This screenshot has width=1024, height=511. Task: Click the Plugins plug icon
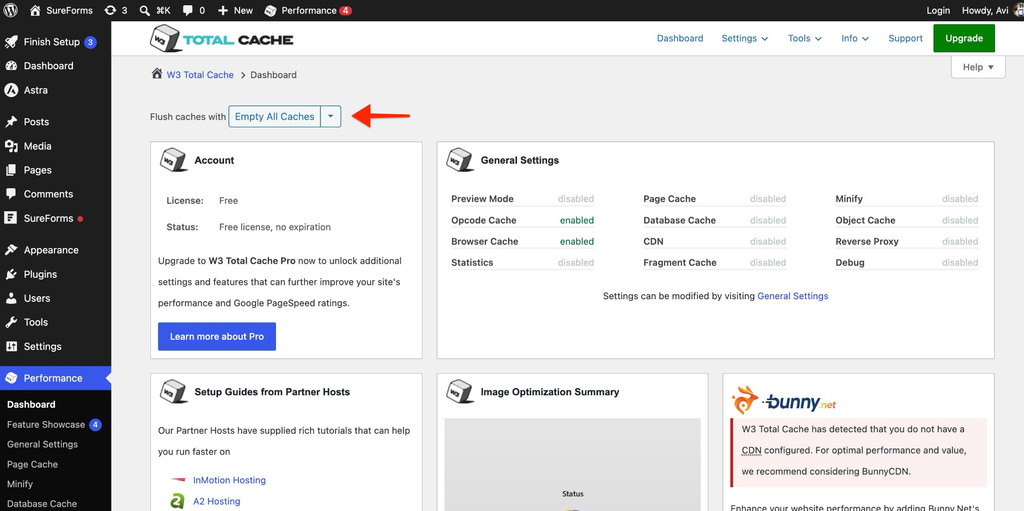pyautogui.click(x=11, y=274)
